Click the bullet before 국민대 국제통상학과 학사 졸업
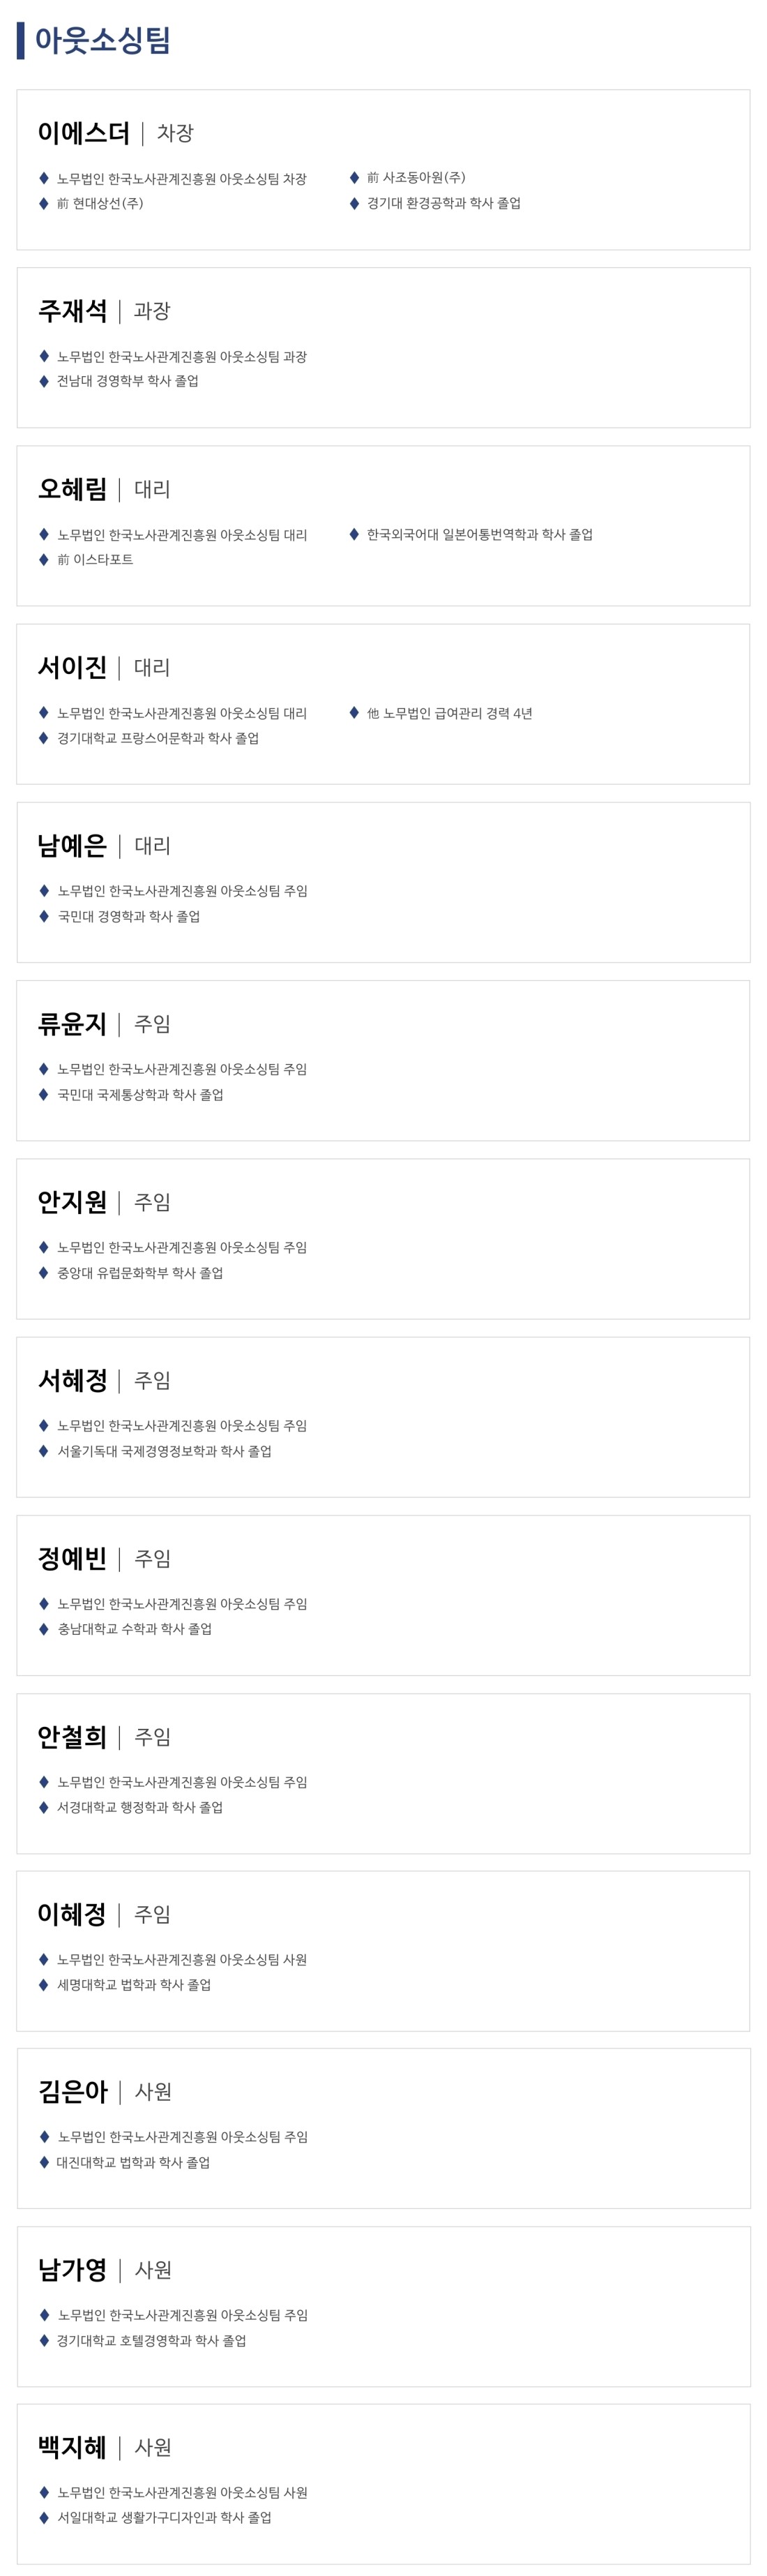Image resolution: width=767 pixels, height=2576 pixels. tap(44, 1094)
